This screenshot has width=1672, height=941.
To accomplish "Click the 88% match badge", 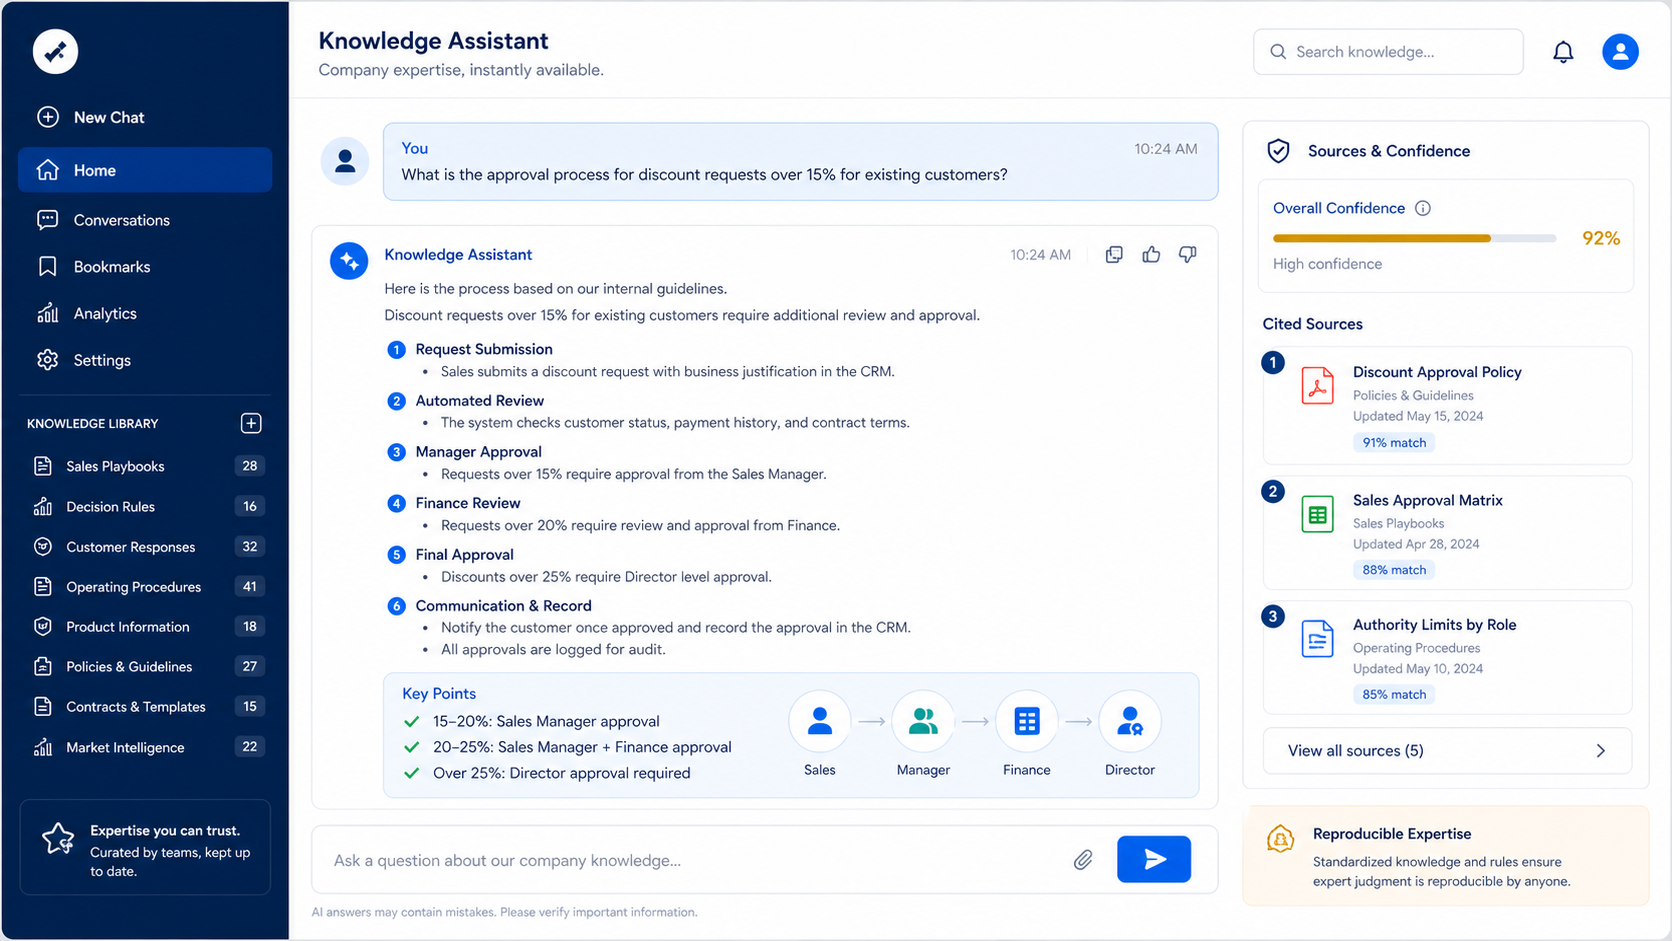I will 1394,570.
